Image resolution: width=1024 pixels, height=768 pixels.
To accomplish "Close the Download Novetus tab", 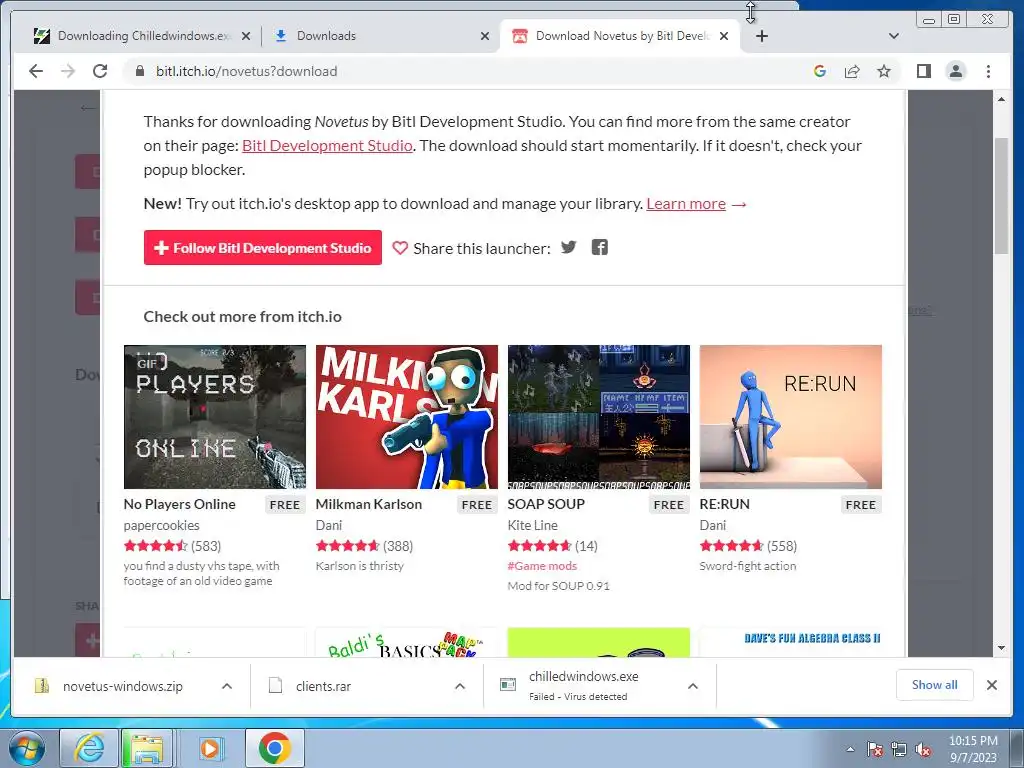I will point(724,36).
